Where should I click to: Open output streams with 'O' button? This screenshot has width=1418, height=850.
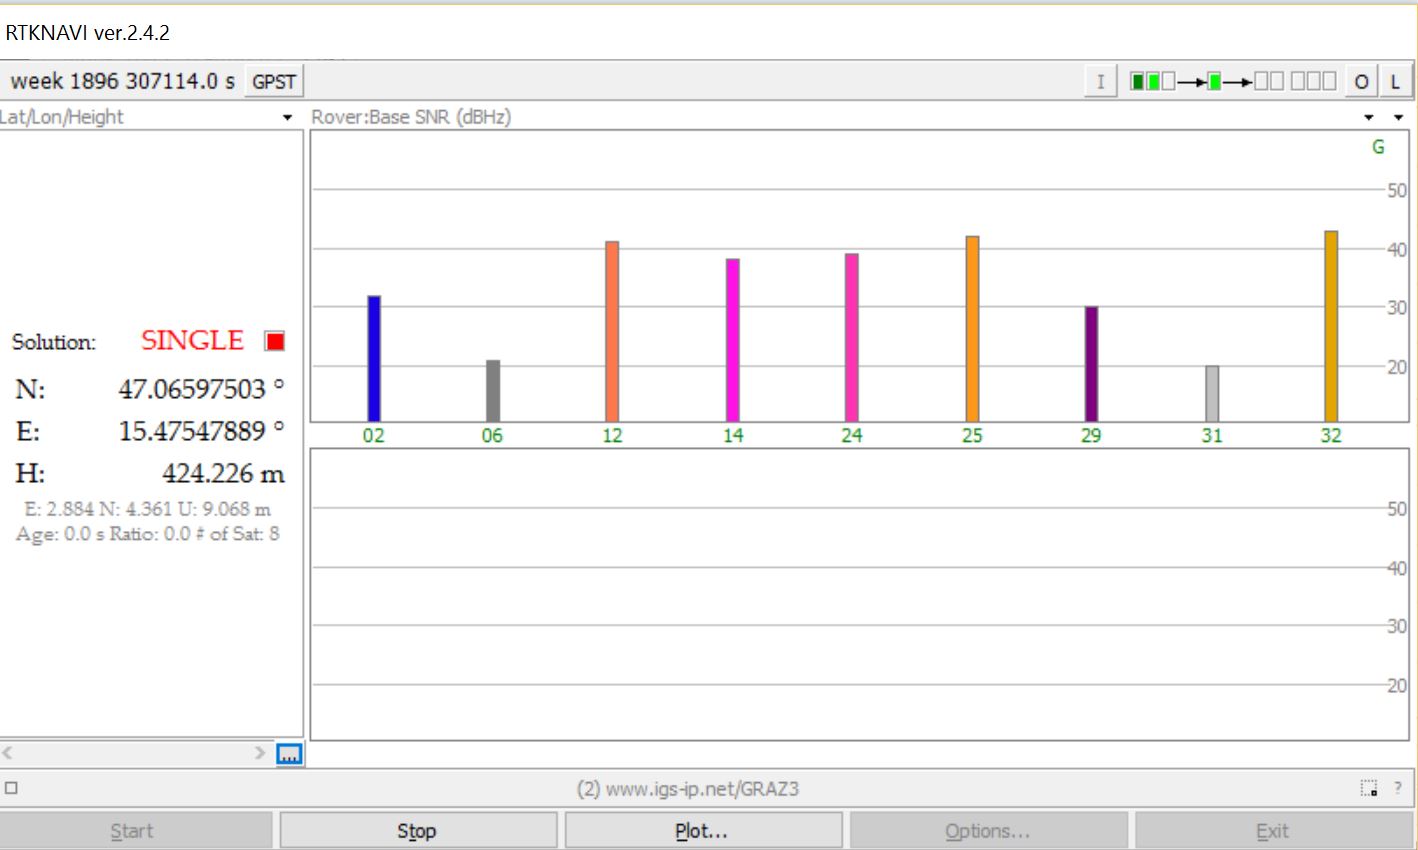(x=1361, y=82)
